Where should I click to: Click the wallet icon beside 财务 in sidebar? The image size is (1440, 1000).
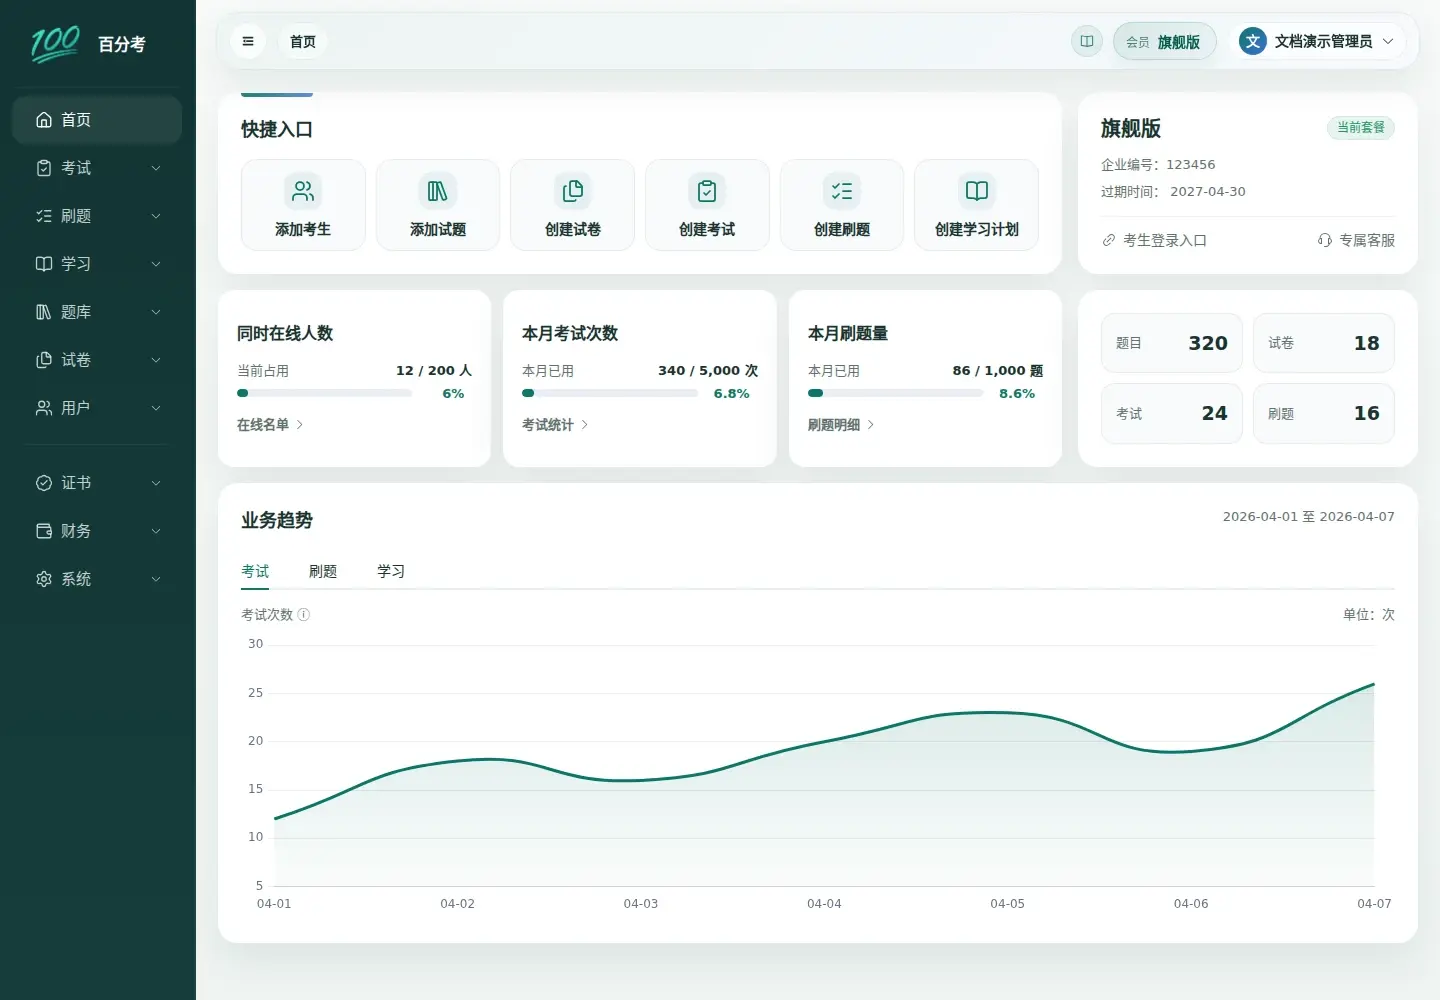coord(44,531)
